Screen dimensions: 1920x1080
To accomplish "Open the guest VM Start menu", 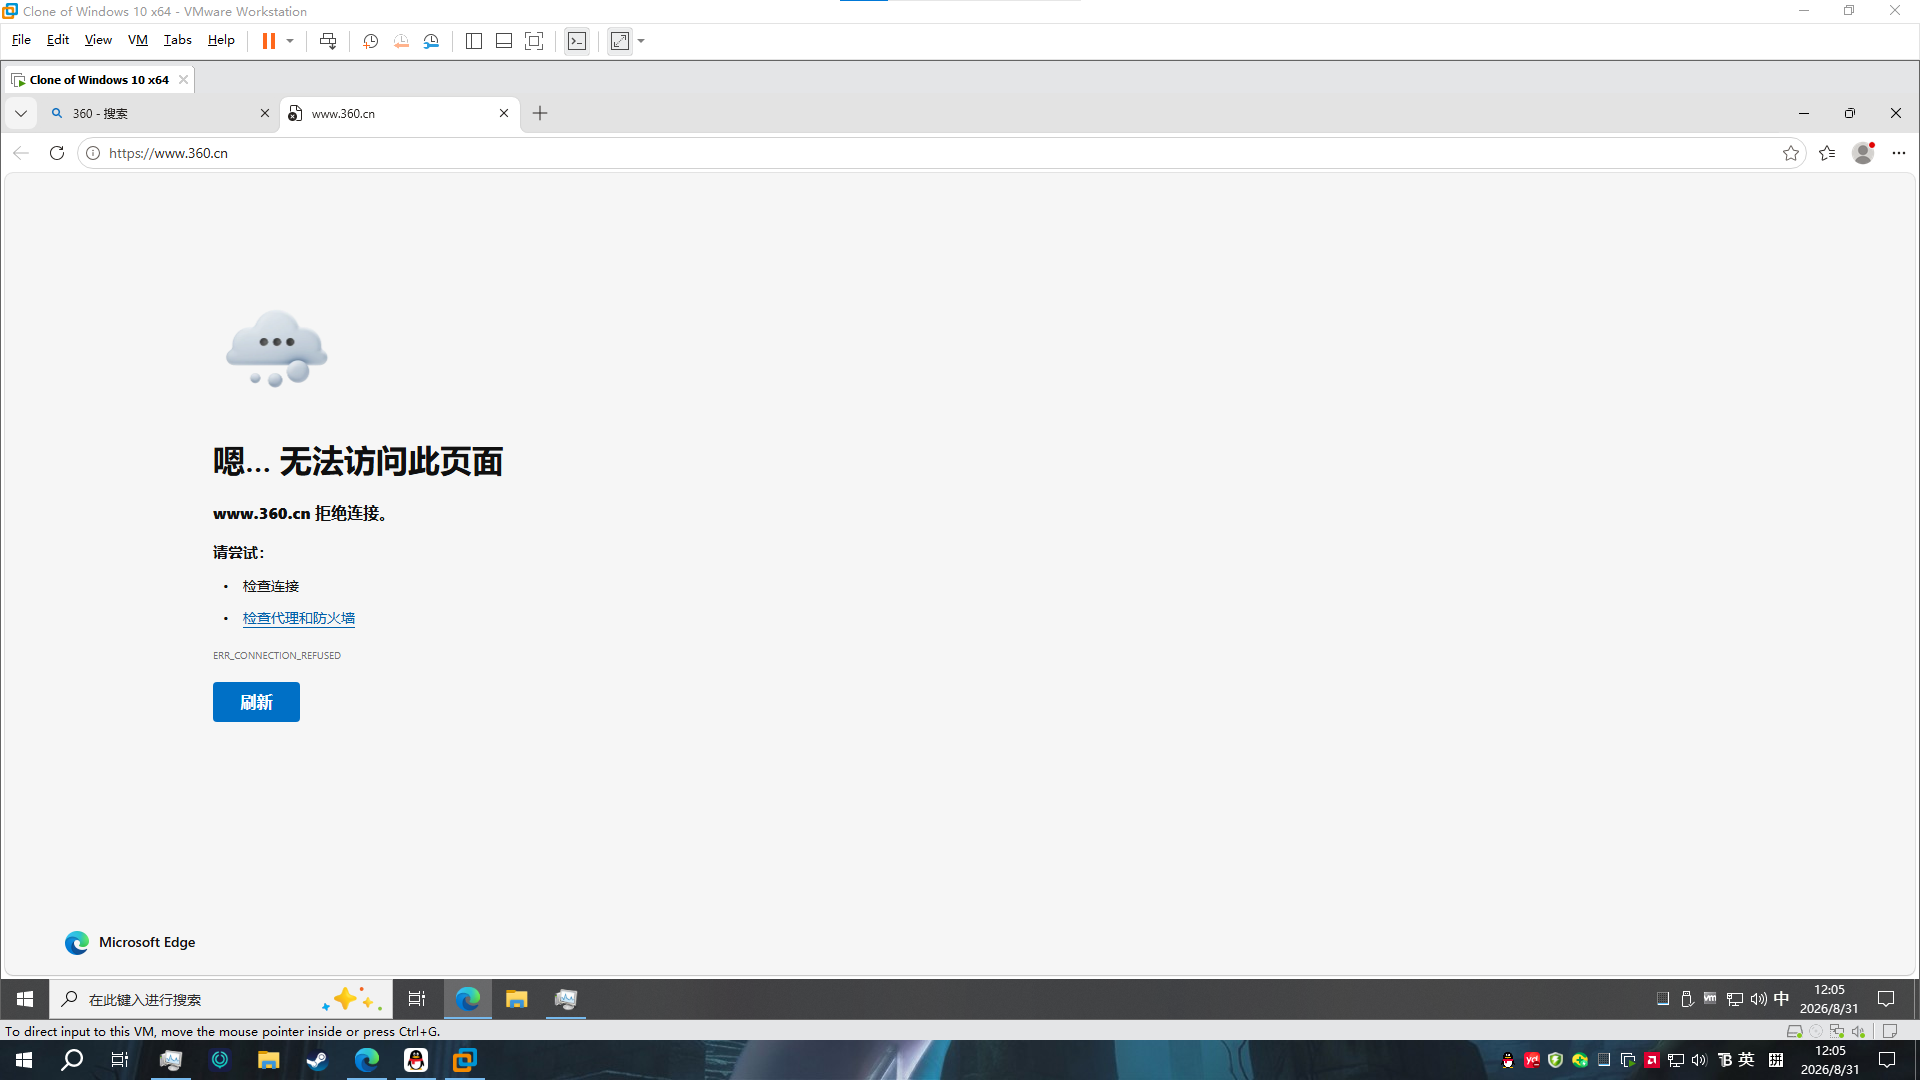I will [25, 999].
